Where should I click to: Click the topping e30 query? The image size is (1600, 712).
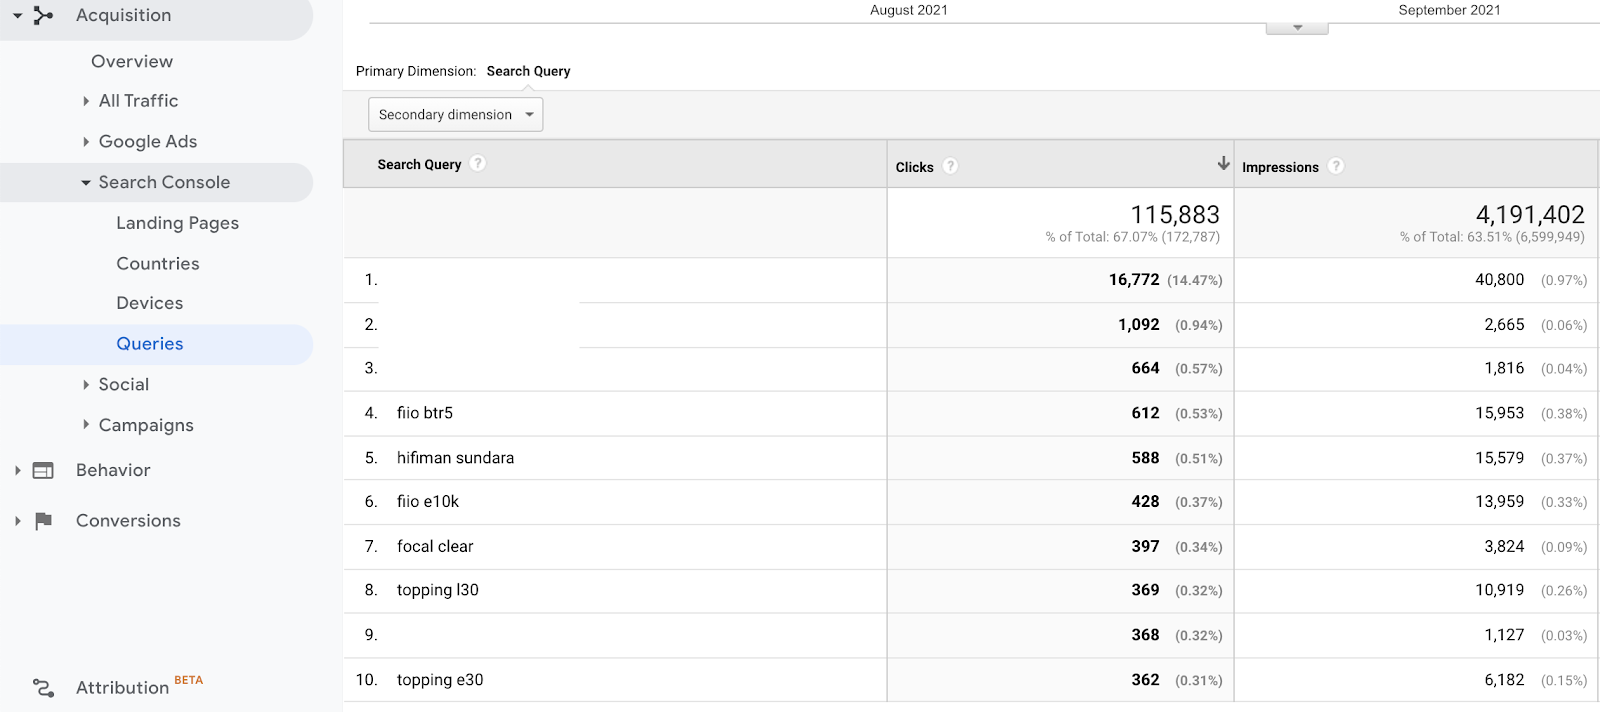(440, 680)
